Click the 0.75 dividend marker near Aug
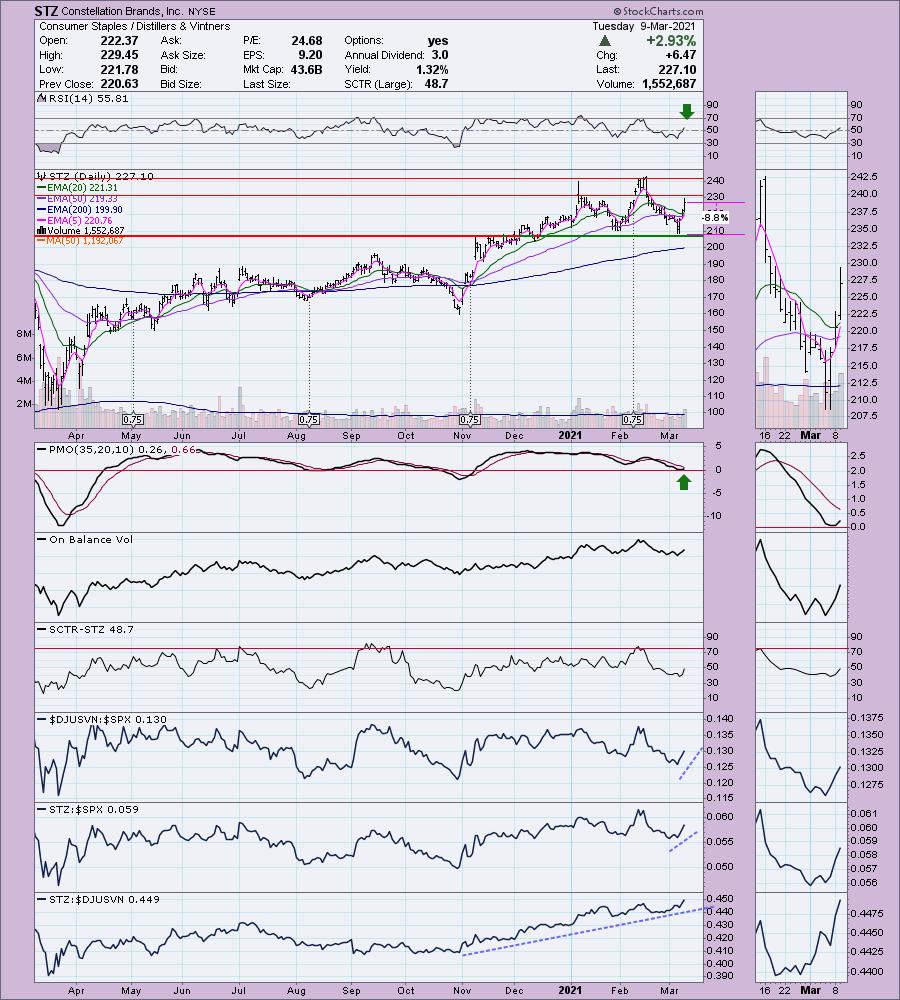 [x=309, y=420]
